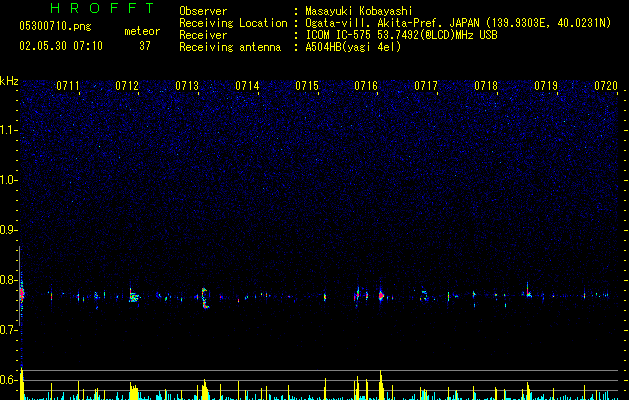This screenshot has height=400, width=629.
Task: Click the 0.9 kHz frequency axis label
Action: coord(8,230)
